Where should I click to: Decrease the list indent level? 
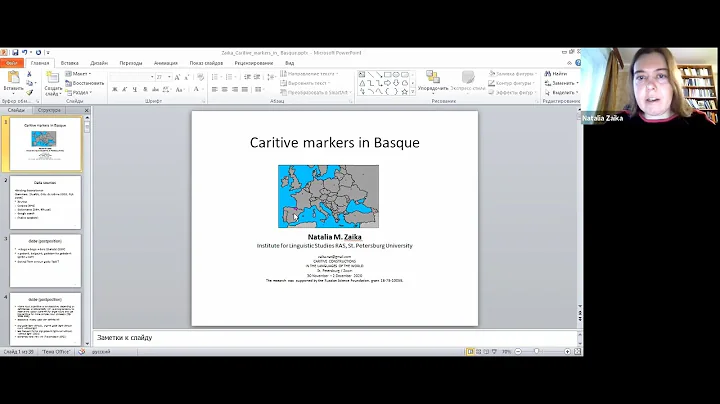point(247,77)
